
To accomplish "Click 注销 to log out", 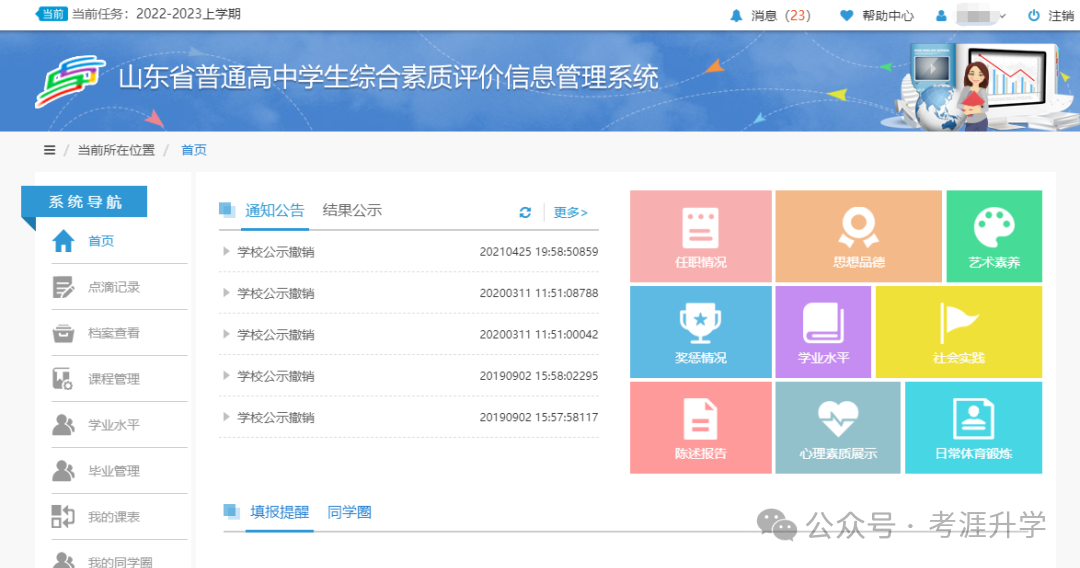I will 1061,15.
